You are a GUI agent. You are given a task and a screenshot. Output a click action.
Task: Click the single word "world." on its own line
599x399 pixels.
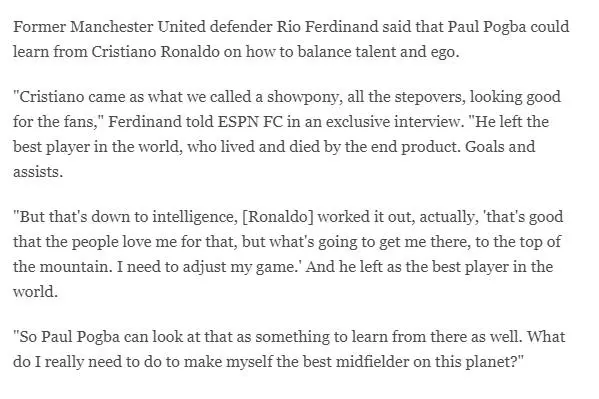coord(36,292)
